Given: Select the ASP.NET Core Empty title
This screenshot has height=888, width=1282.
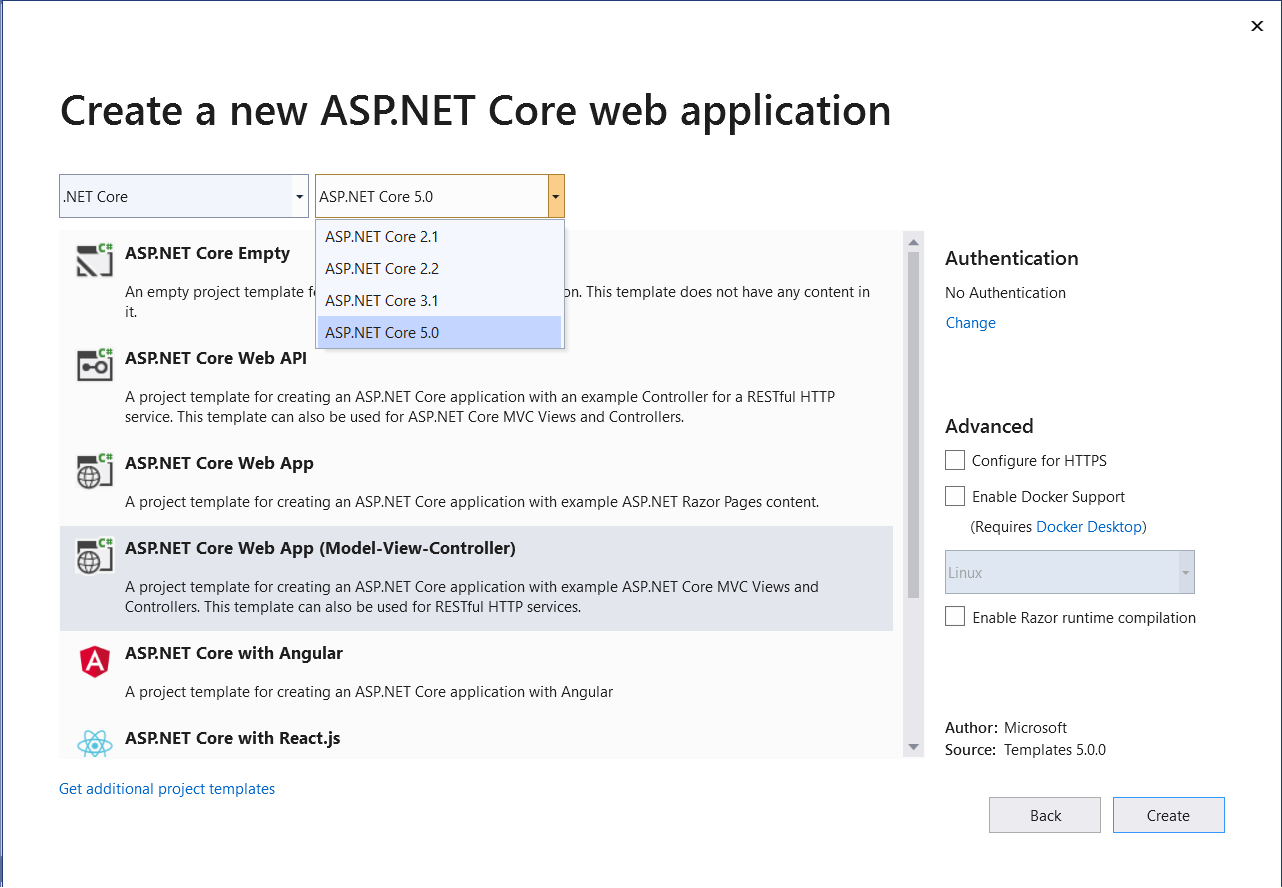Looking at the screenshot, I should (x=207, y=254).
